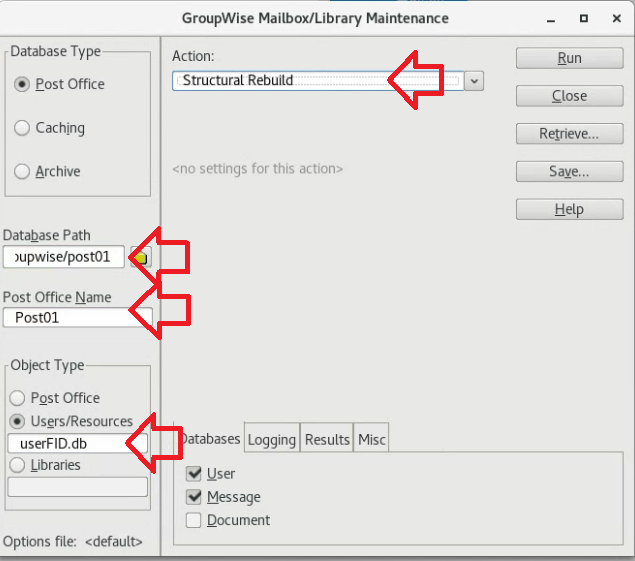The image size is (635, 561).
Task: Switch to the Logging tab
Action: pyautogui.click(x=271, y=439)
